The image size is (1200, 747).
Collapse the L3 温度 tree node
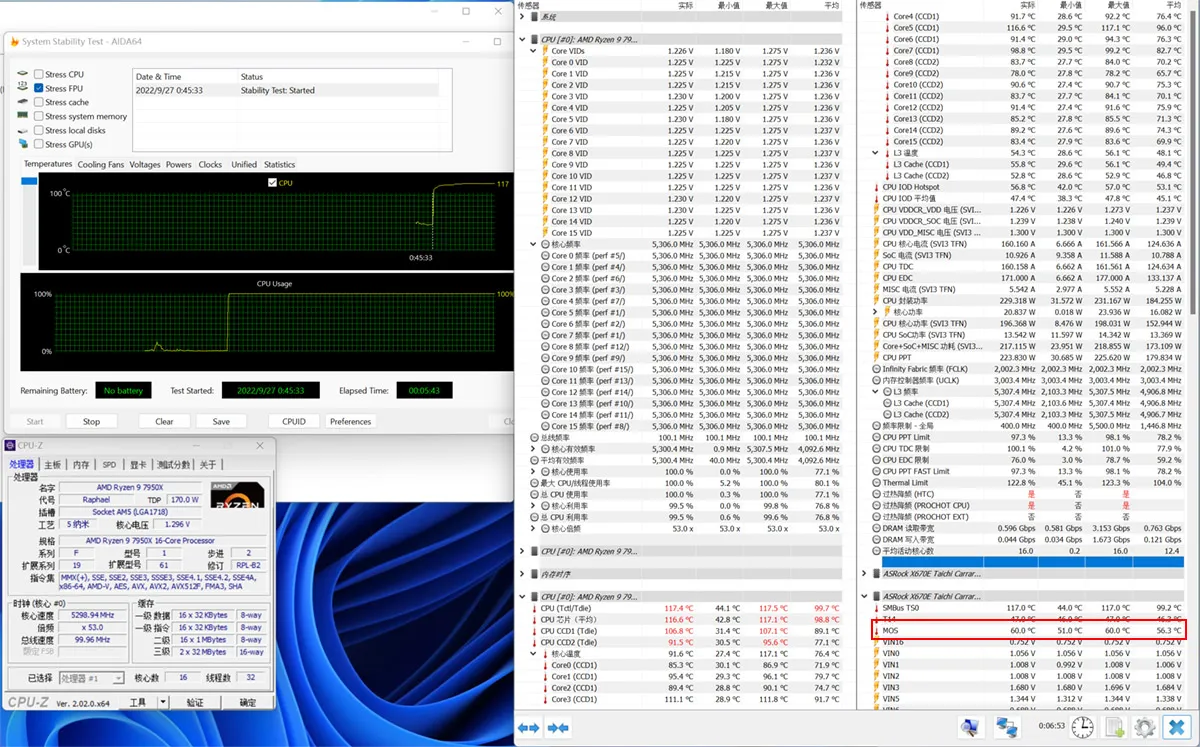(x=876, y=153)
